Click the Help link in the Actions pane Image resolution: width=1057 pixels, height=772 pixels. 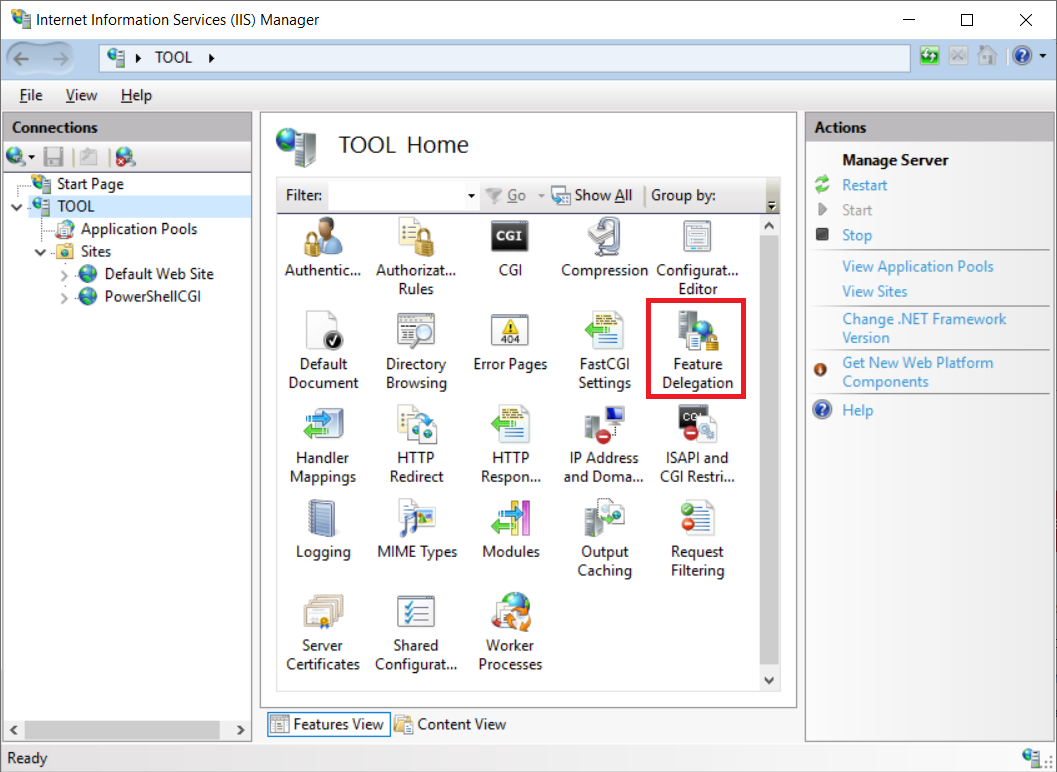pos(857,410)
